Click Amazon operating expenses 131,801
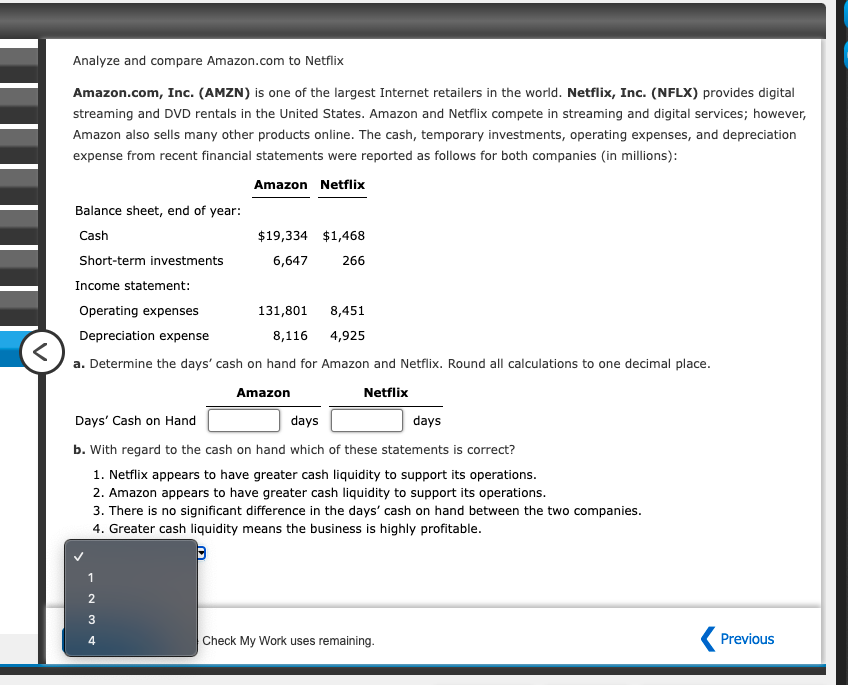Screen dimensions: 848x685 pyautogui.click(x=282, y=311)
